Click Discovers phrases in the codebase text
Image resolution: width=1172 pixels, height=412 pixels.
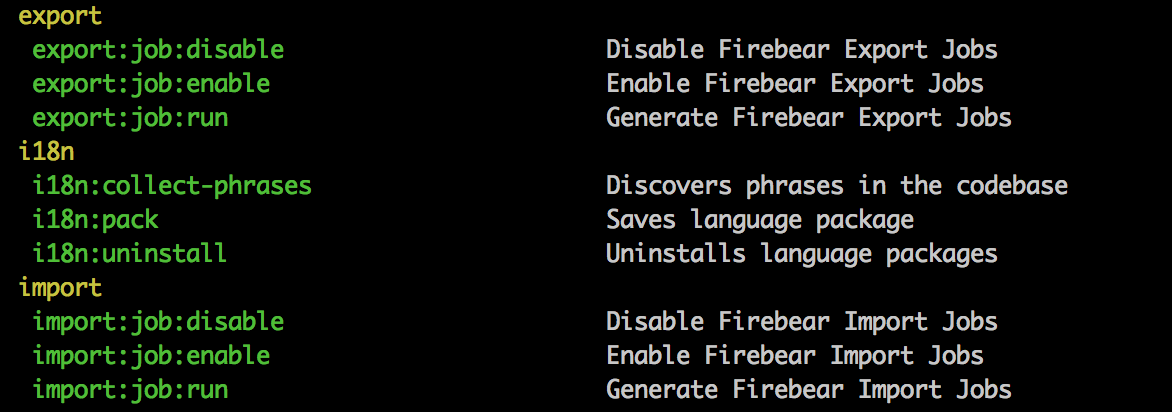pyautogui.click(x=837, y=185)
